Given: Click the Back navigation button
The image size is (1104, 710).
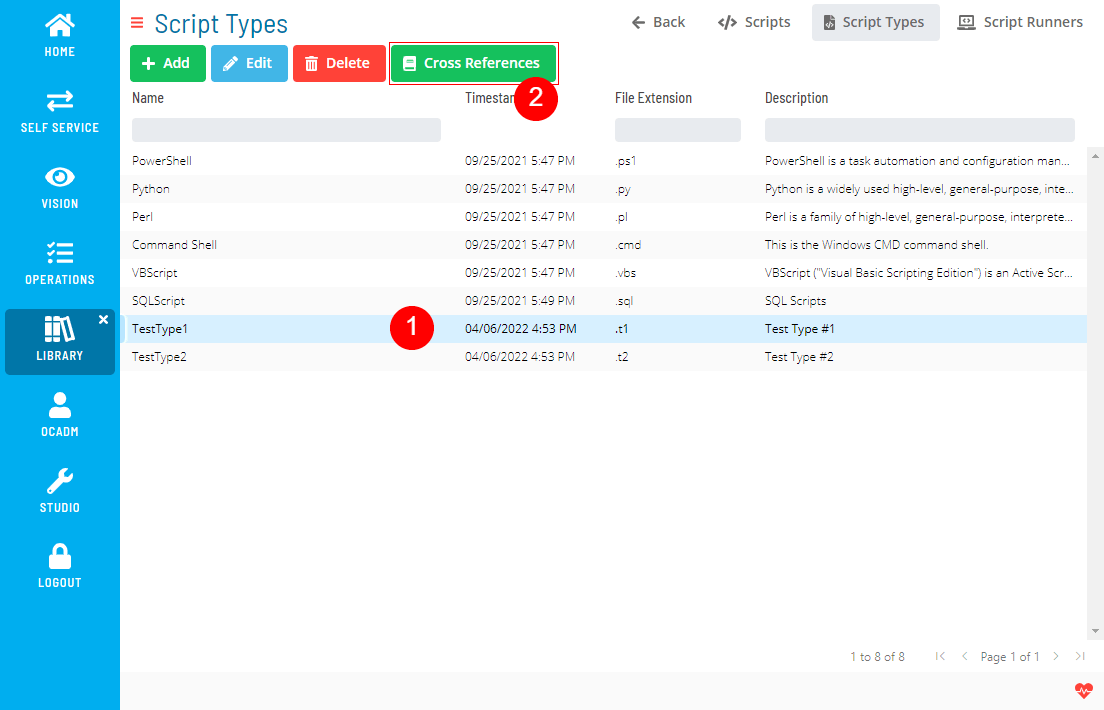Looking at the screenshot, I should point(658,22).
